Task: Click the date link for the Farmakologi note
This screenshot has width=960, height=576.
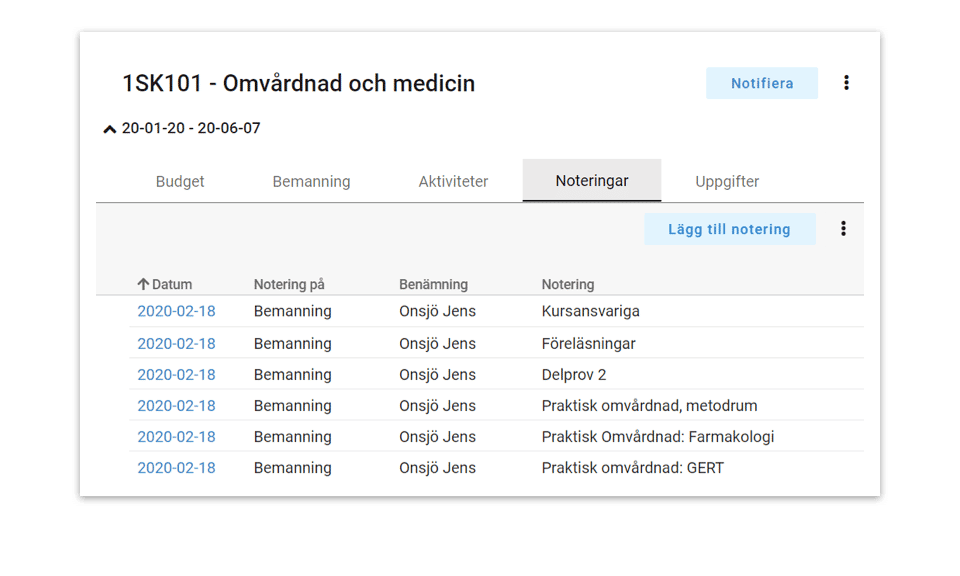Action: (x=176, y=437)
